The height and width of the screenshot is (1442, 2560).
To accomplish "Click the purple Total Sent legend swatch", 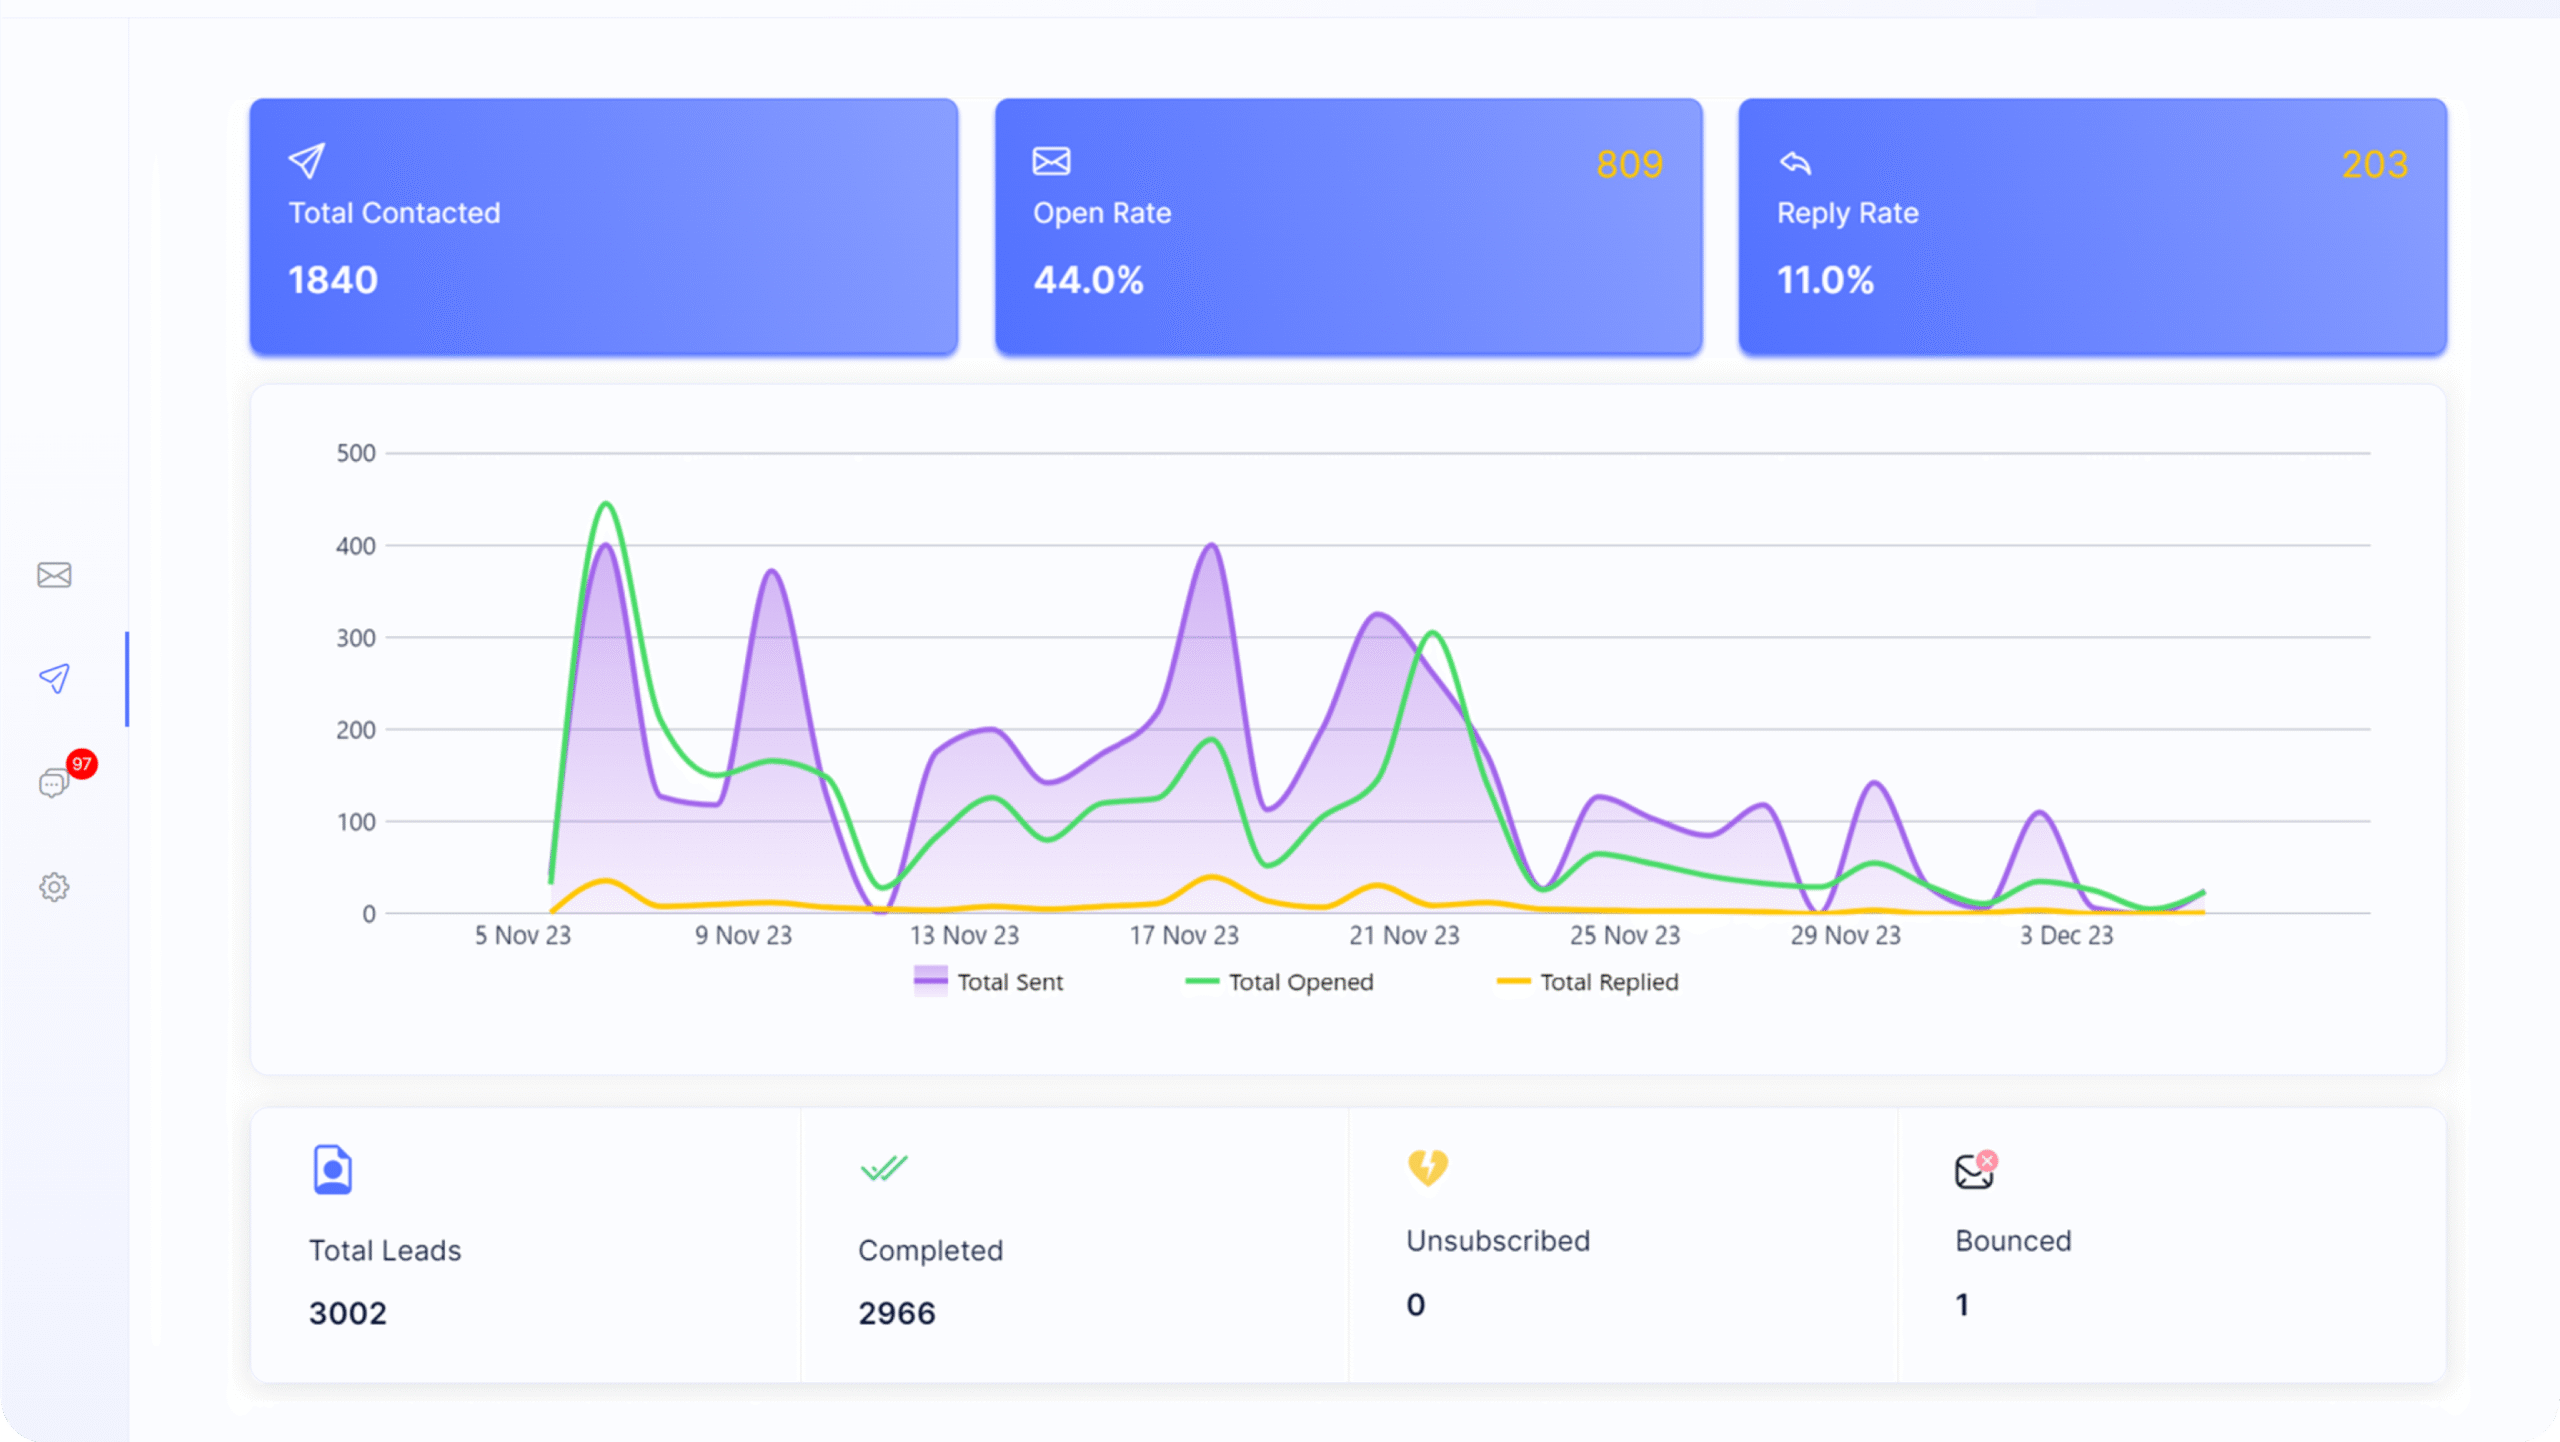I will [x=930, y=980].
